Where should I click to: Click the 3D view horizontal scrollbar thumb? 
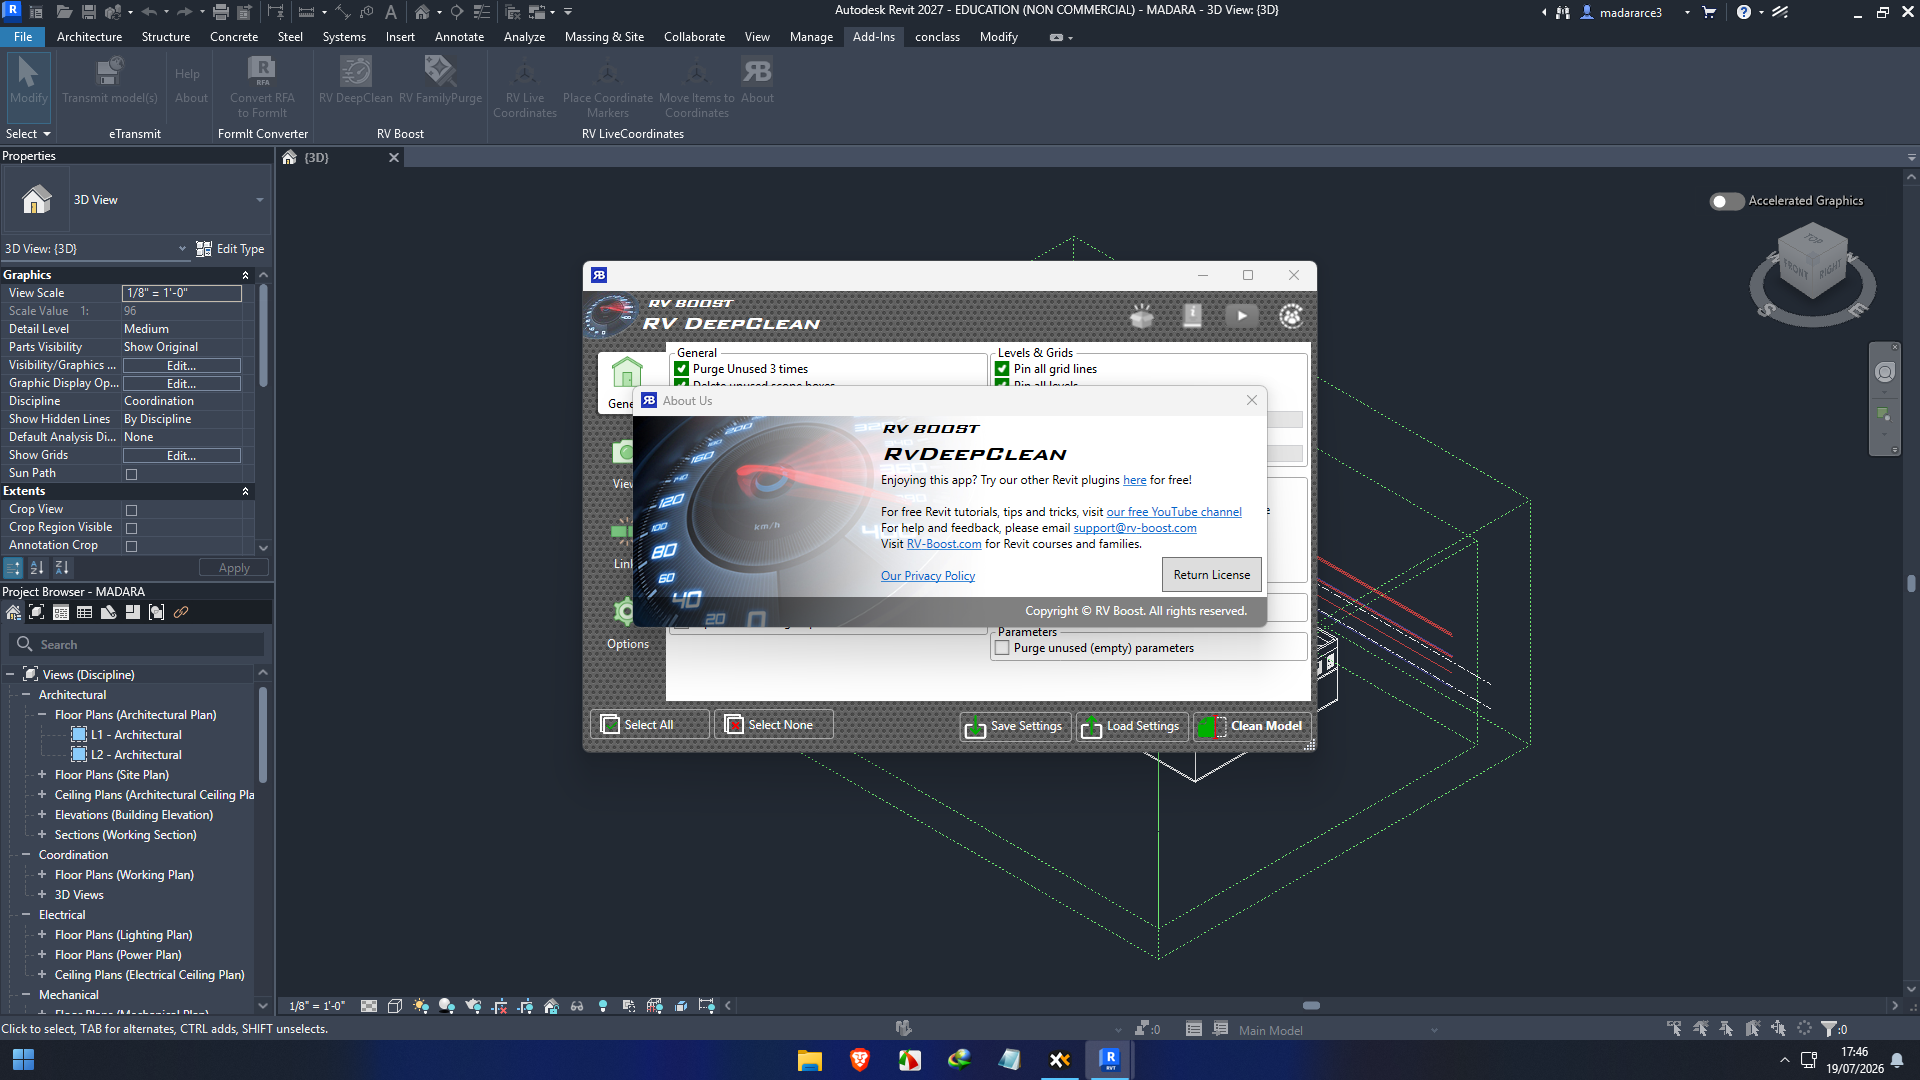click(x=1311, y=1006)
